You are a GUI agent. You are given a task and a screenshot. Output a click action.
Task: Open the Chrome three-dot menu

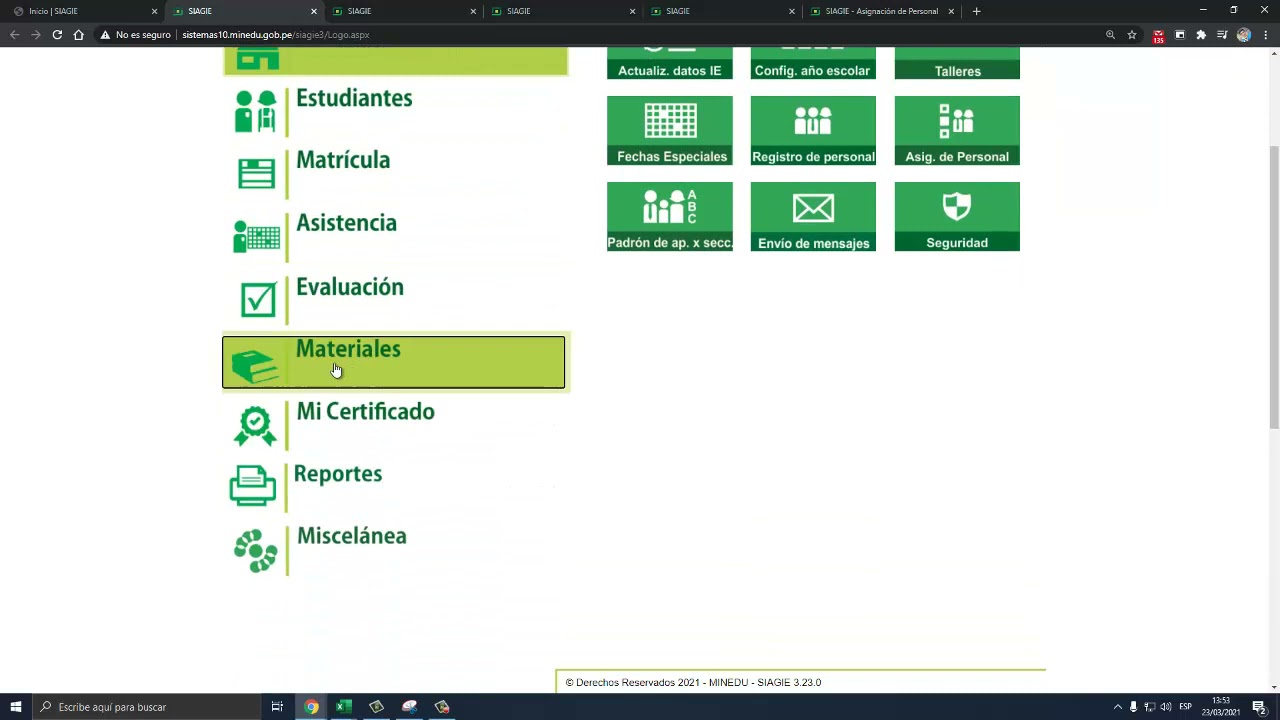1265,34
